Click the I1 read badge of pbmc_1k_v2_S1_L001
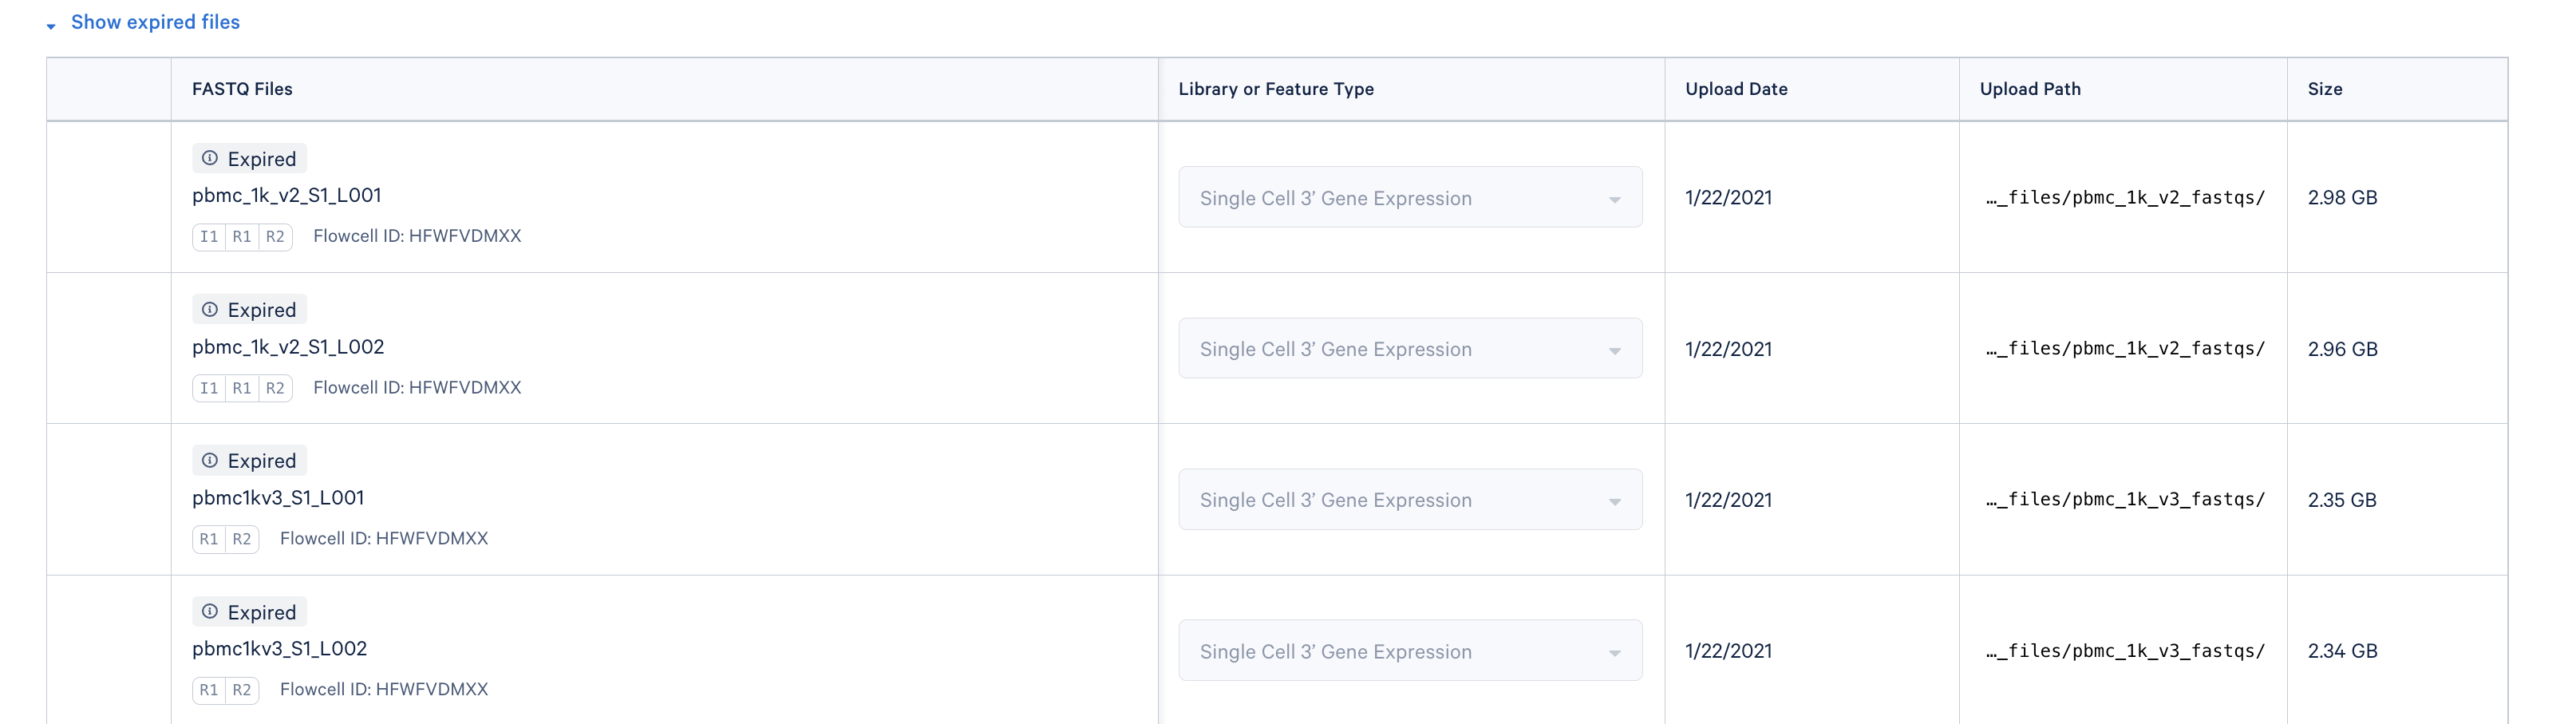Viewport: 2576px width, 724px height. coord(209,237)
